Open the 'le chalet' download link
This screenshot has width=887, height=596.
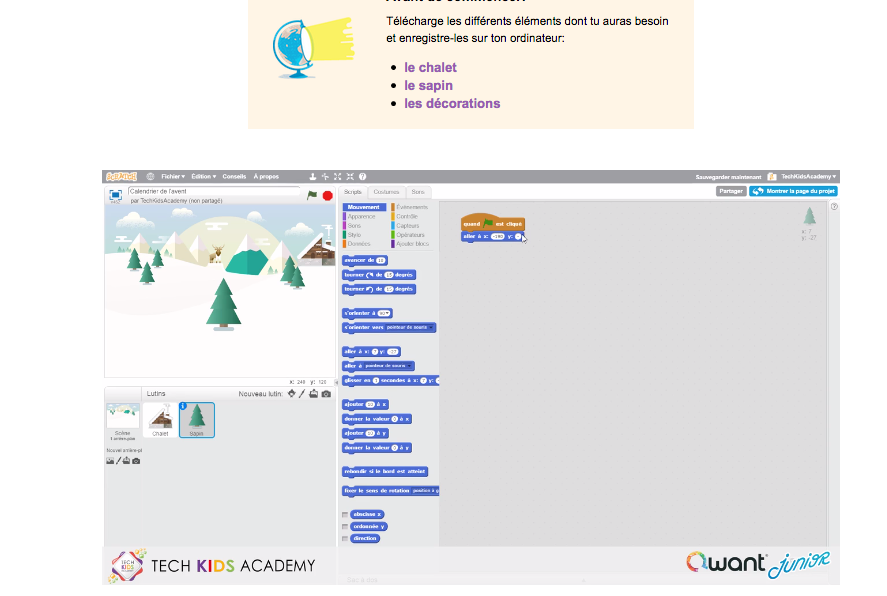tap(430, 67)
